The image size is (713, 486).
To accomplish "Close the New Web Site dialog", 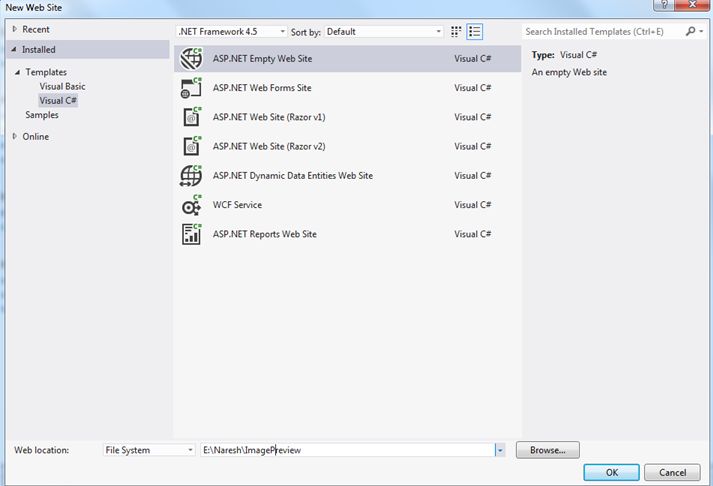I will 692,5.
